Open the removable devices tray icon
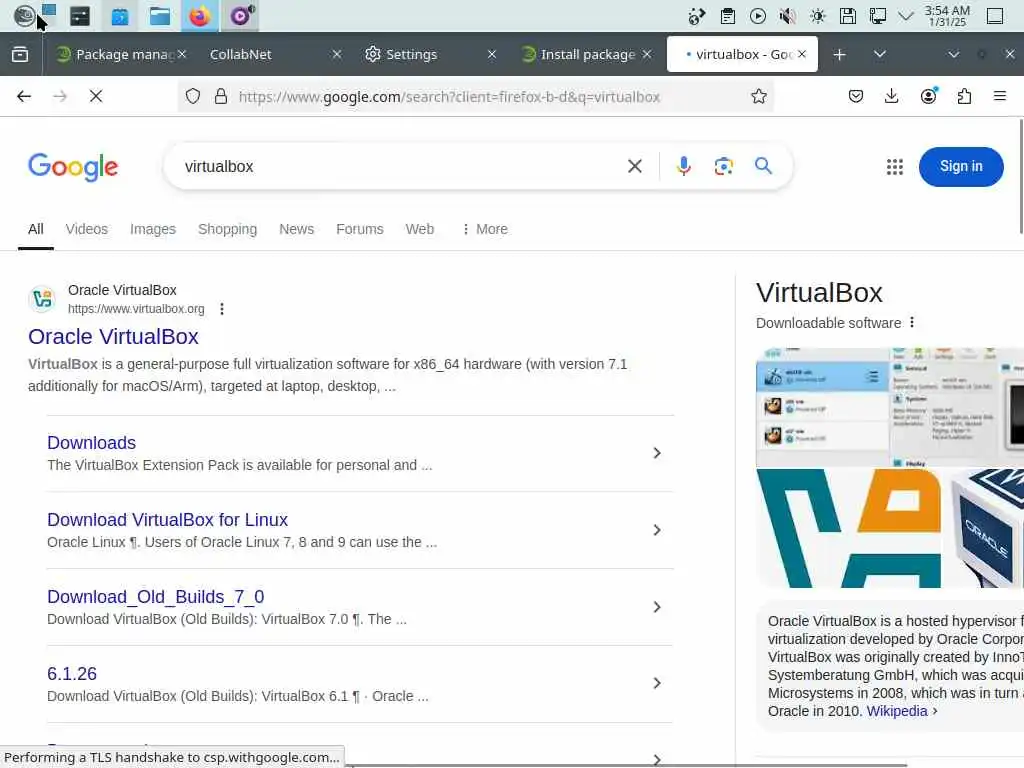 [848, 16]
